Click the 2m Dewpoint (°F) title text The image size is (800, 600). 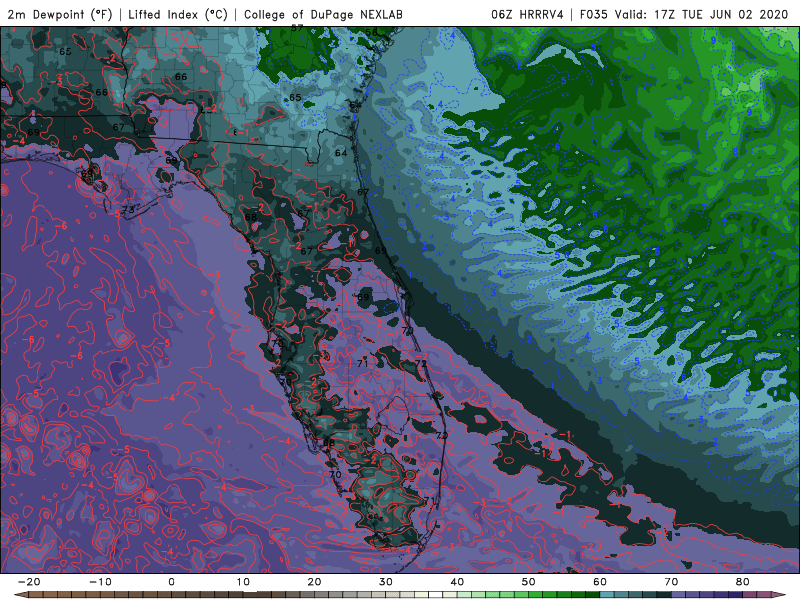point(60,14)
